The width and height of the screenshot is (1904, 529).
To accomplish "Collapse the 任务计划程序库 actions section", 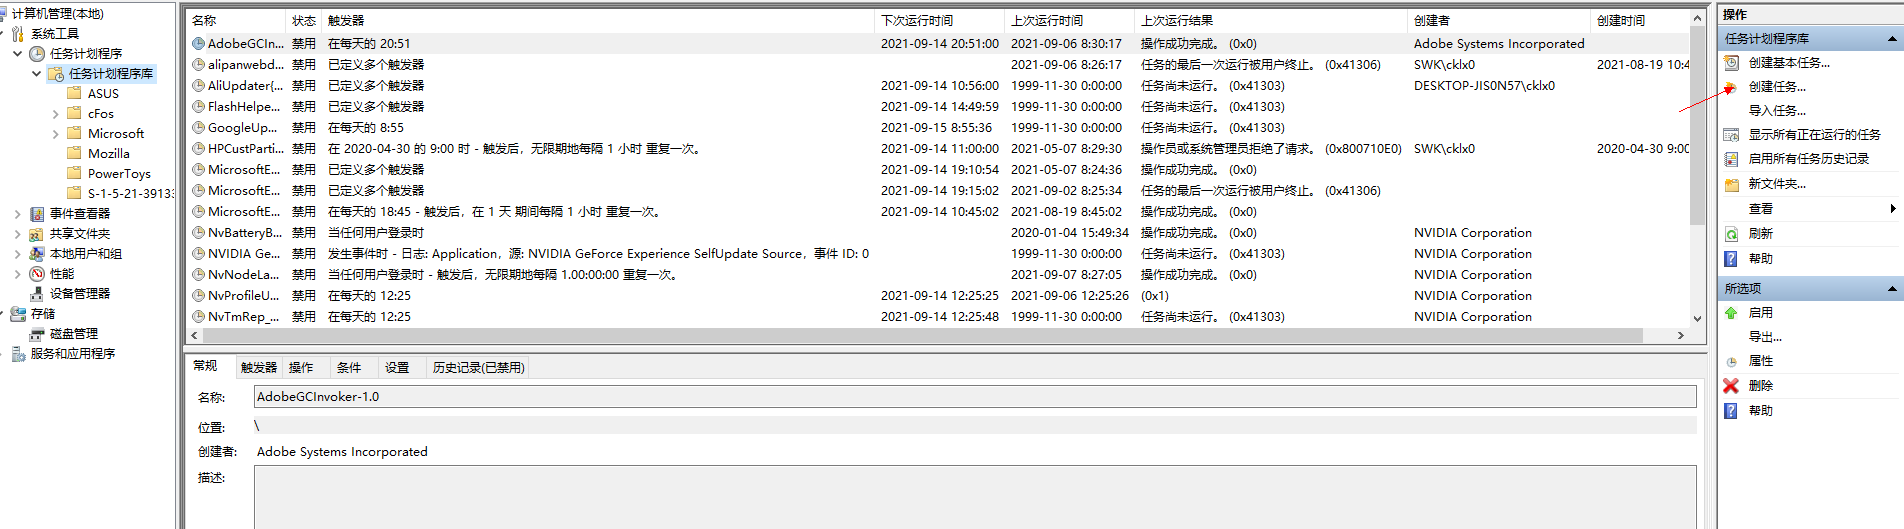I will click(x=1892, y=39).
